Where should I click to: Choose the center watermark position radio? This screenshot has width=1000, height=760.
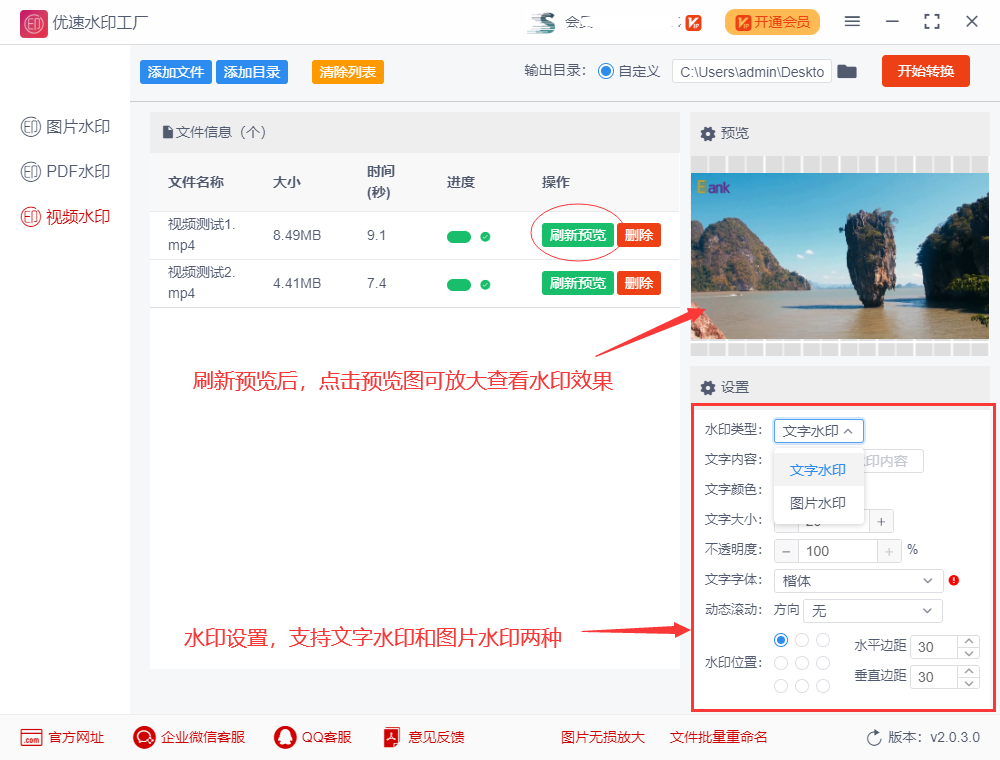coord(801,663)
